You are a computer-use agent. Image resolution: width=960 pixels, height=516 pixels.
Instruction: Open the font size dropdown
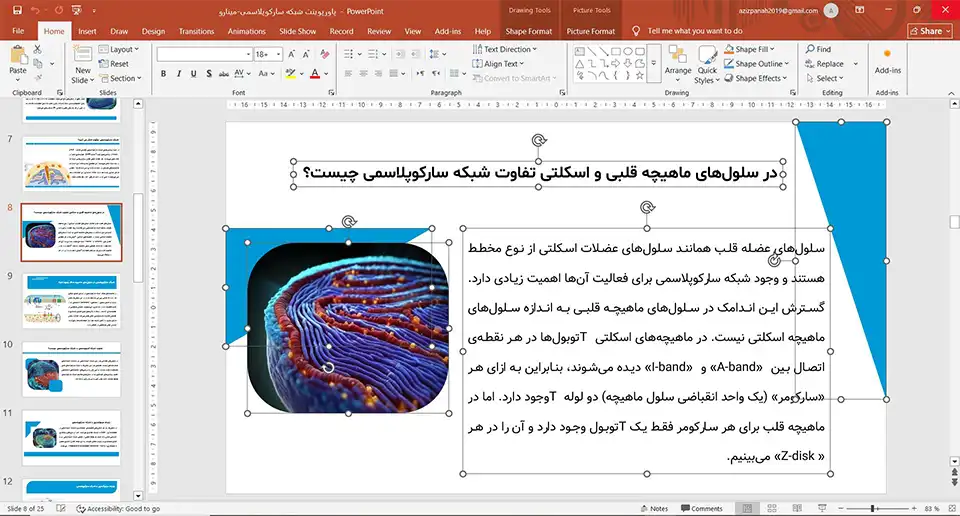[278, 54]
